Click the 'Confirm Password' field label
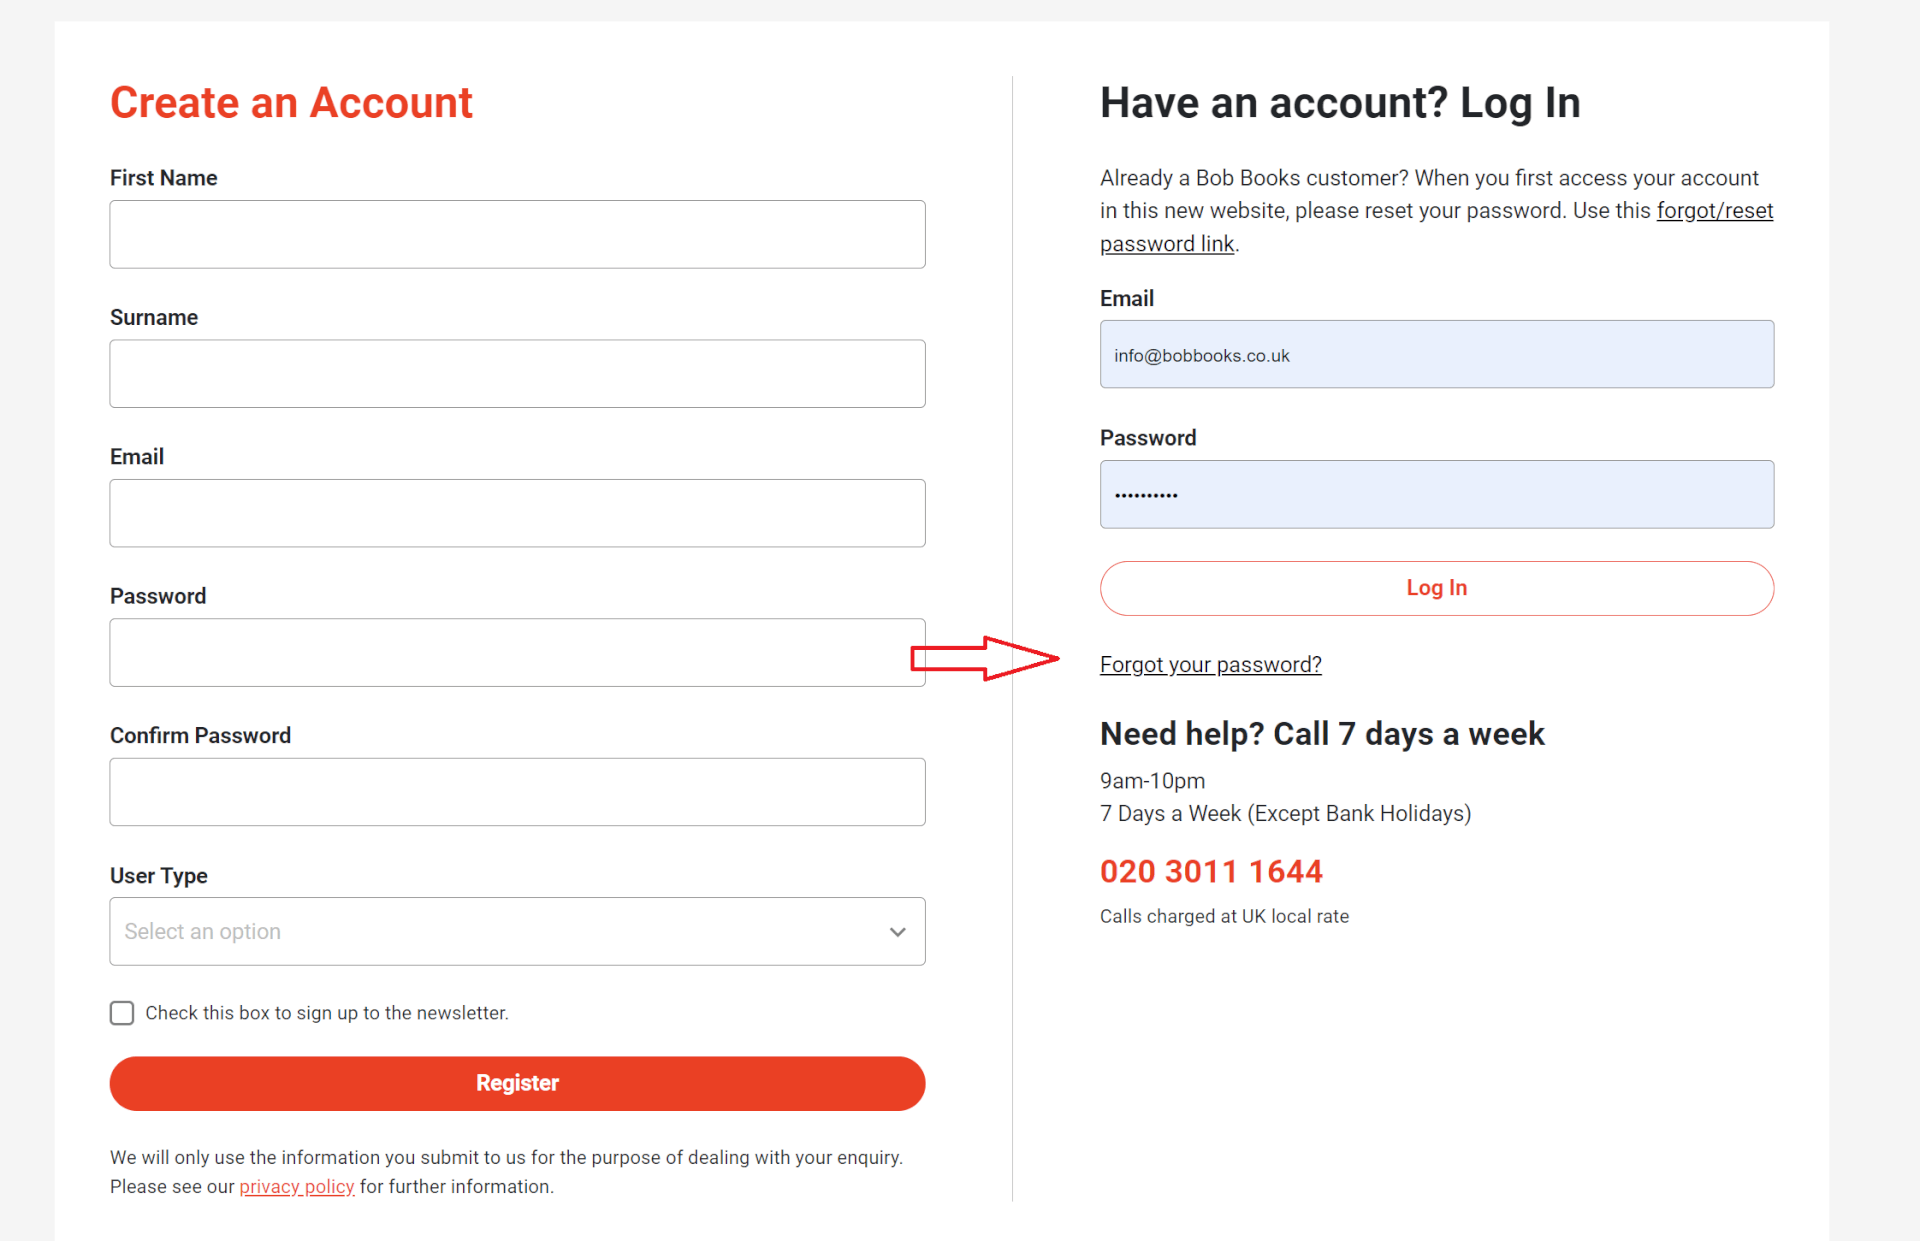The height and width of the screenshot is (1241, 1920). [x=200, y=736]
